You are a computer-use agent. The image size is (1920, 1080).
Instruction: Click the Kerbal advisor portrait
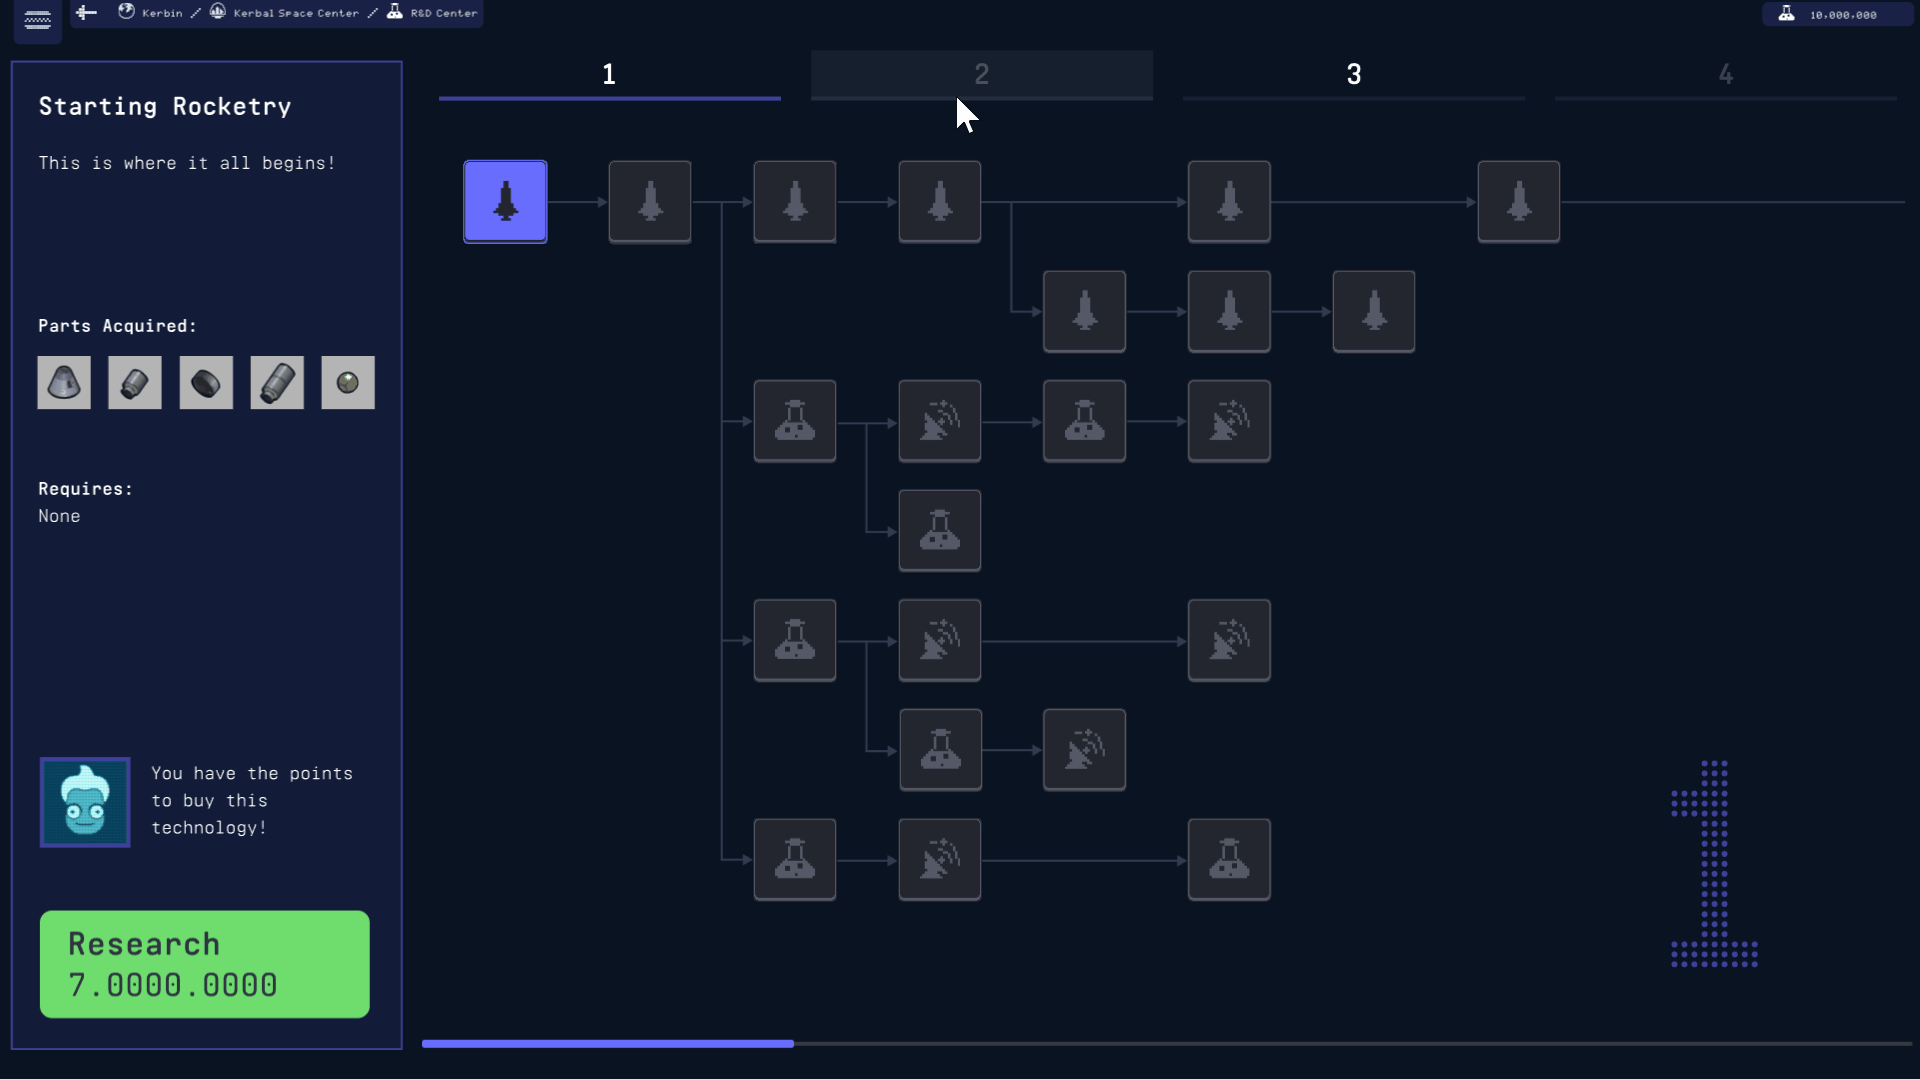(85, 802)
